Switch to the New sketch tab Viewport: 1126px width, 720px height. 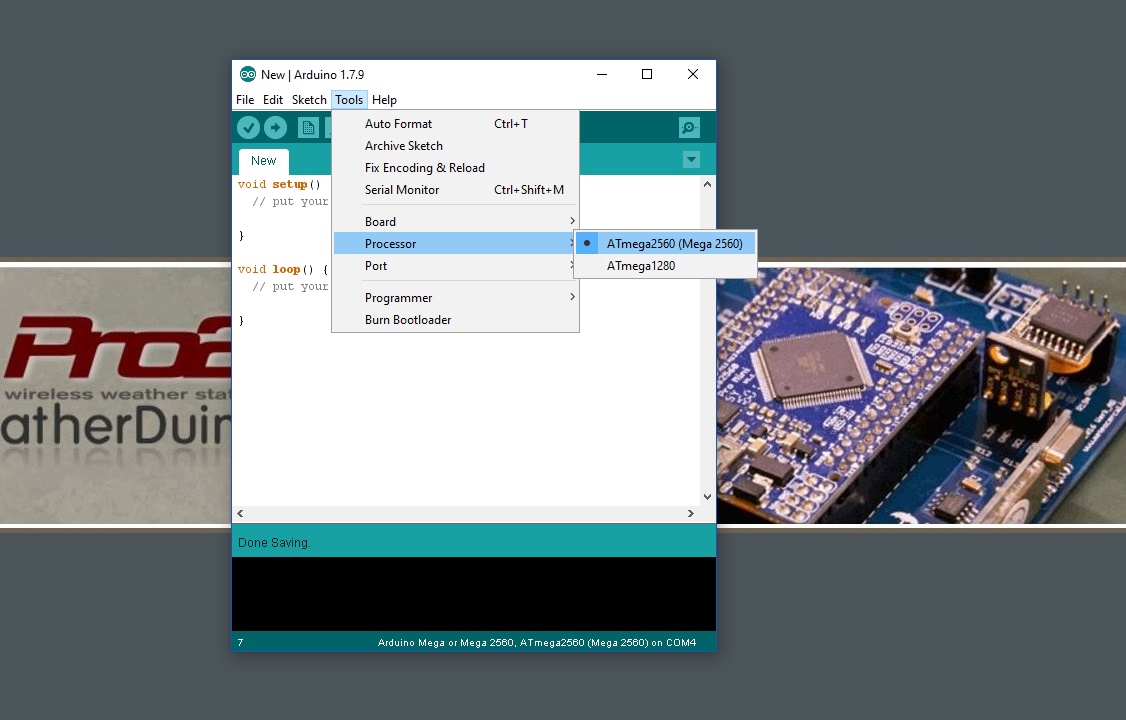263,161
